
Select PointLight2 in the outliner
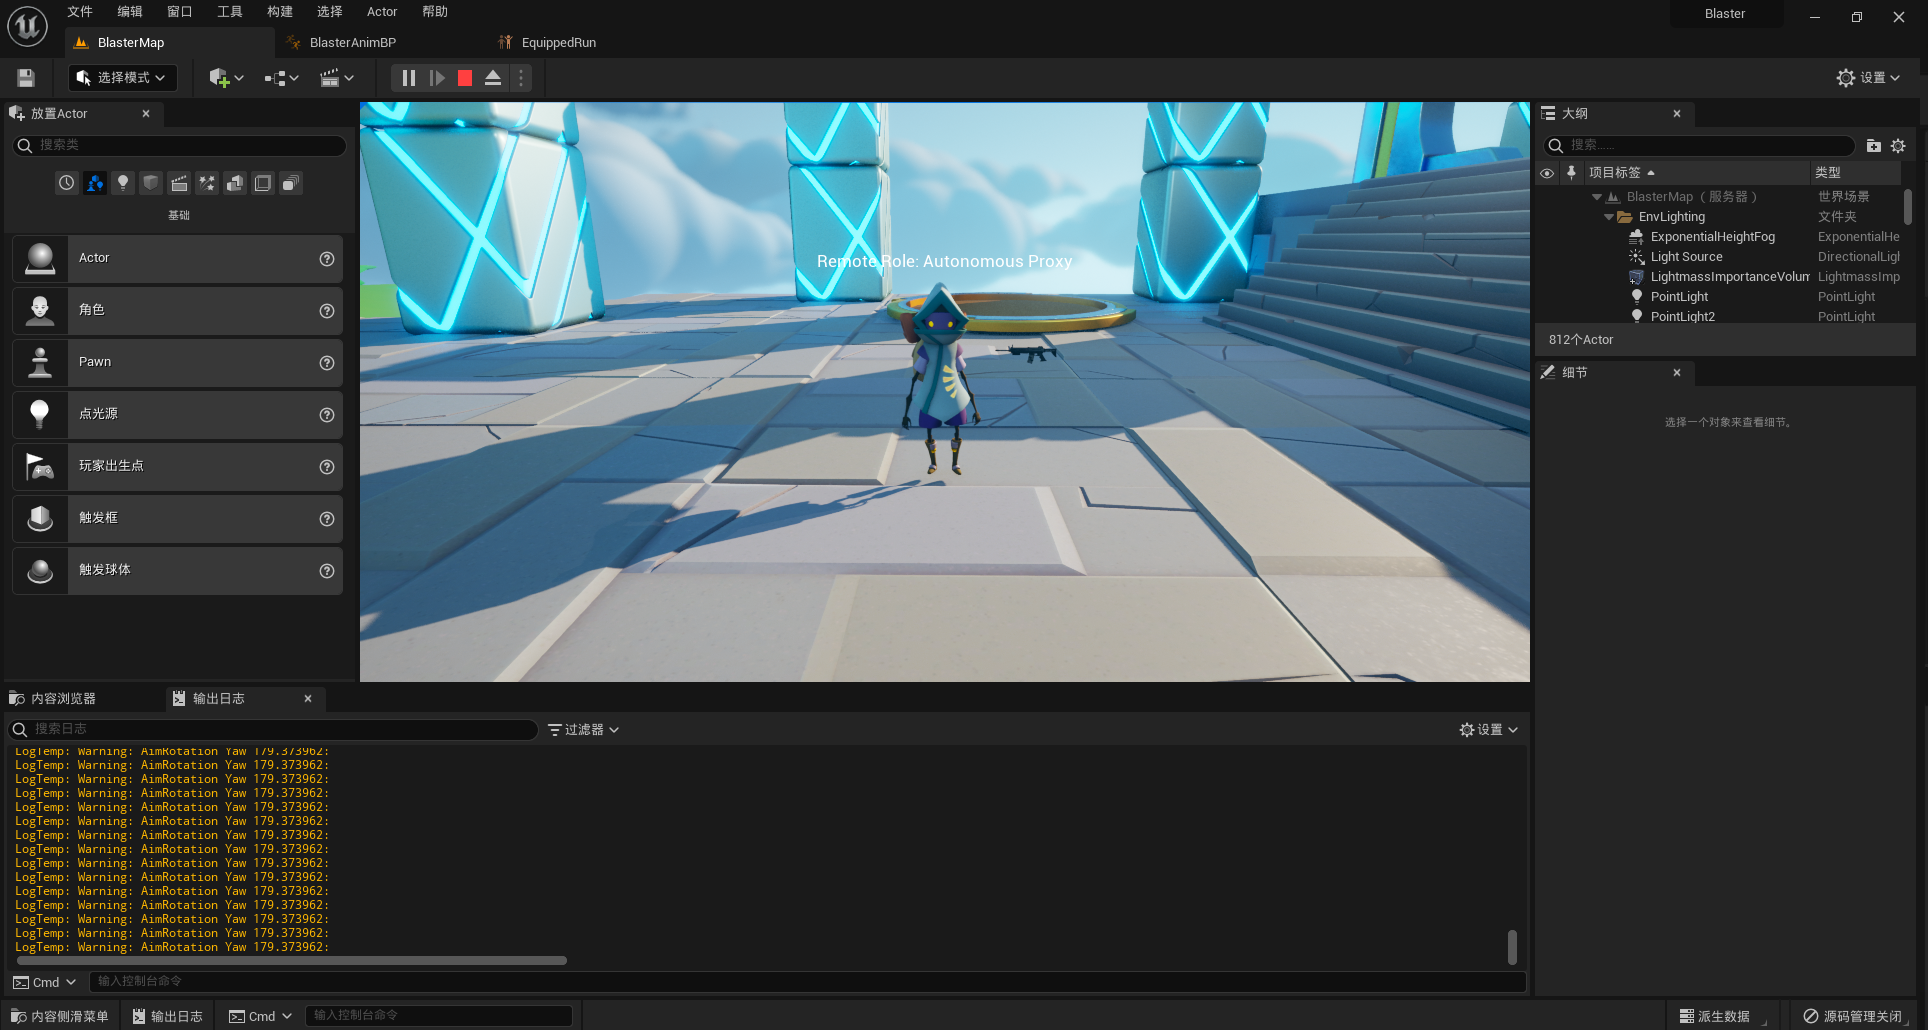(x=1682, y=317)
